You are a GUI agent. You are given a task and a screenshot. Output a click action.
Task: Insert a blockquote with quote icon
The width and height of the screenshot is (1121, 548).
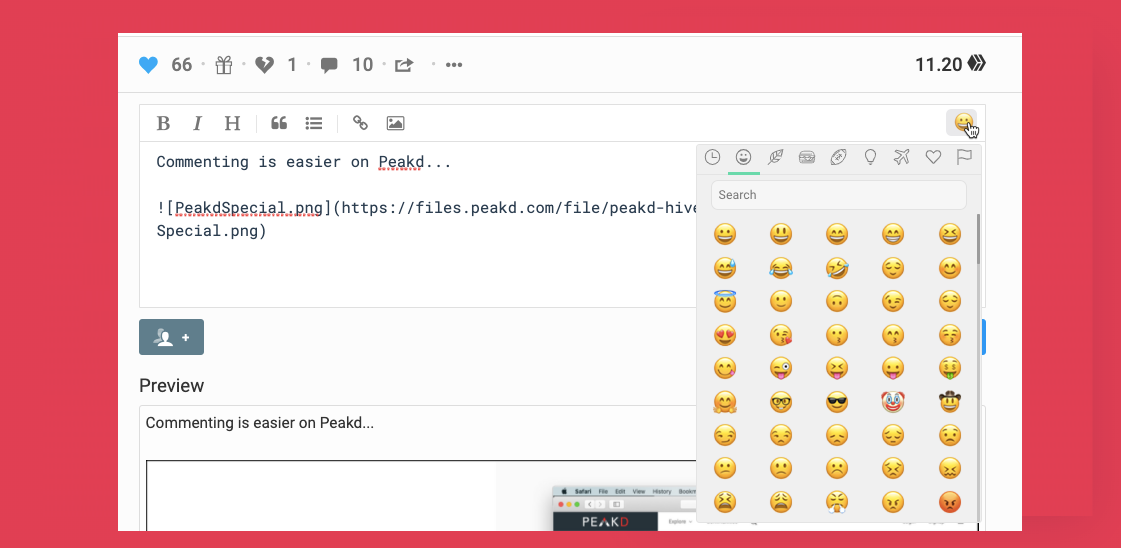click(x=279, y=124)
